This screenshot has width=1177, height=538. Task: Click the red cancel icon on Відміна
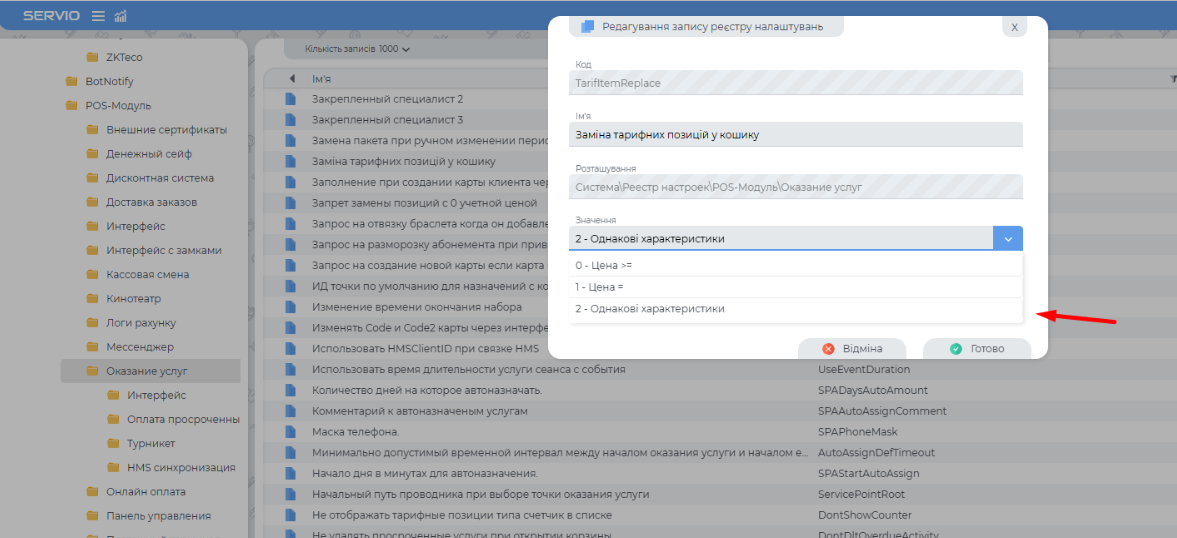pos(828,349)
